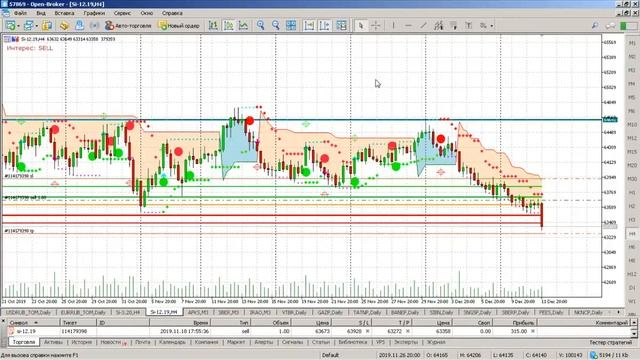This screenshot has width=640, height=360.
Task: Switch chart to line chart view
Action: click(x=244, y=25)
